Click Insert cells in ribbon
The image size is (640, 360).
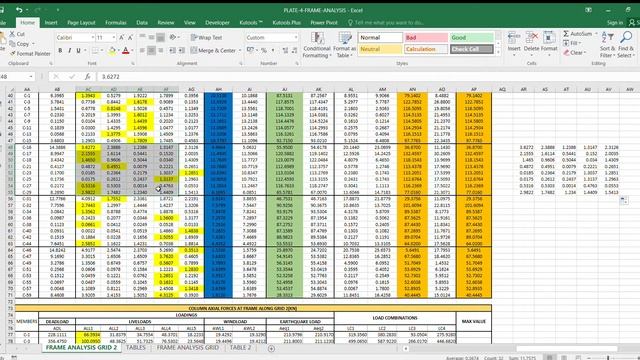point(514,43)
